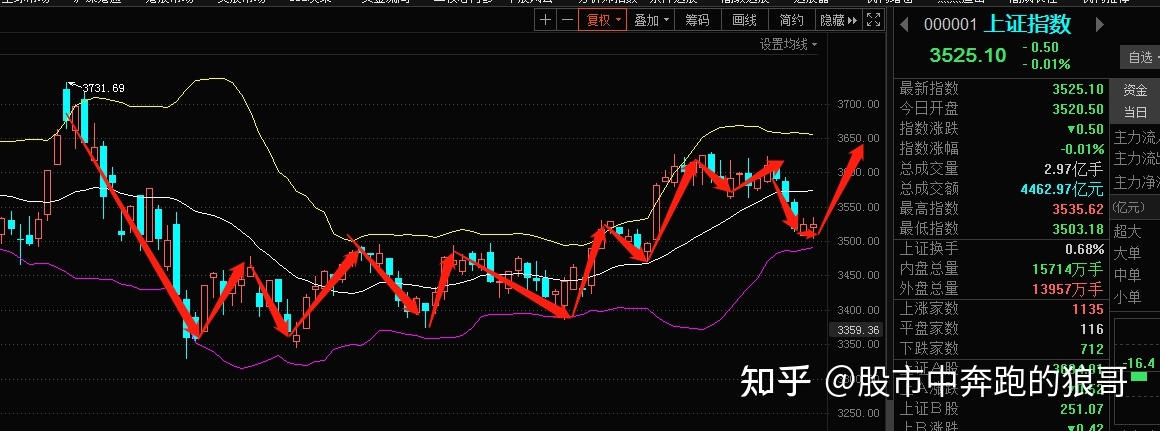Click the 3359.36 cursor price tag
This screenshot has width=1160, height=431.
coord(857,330)
